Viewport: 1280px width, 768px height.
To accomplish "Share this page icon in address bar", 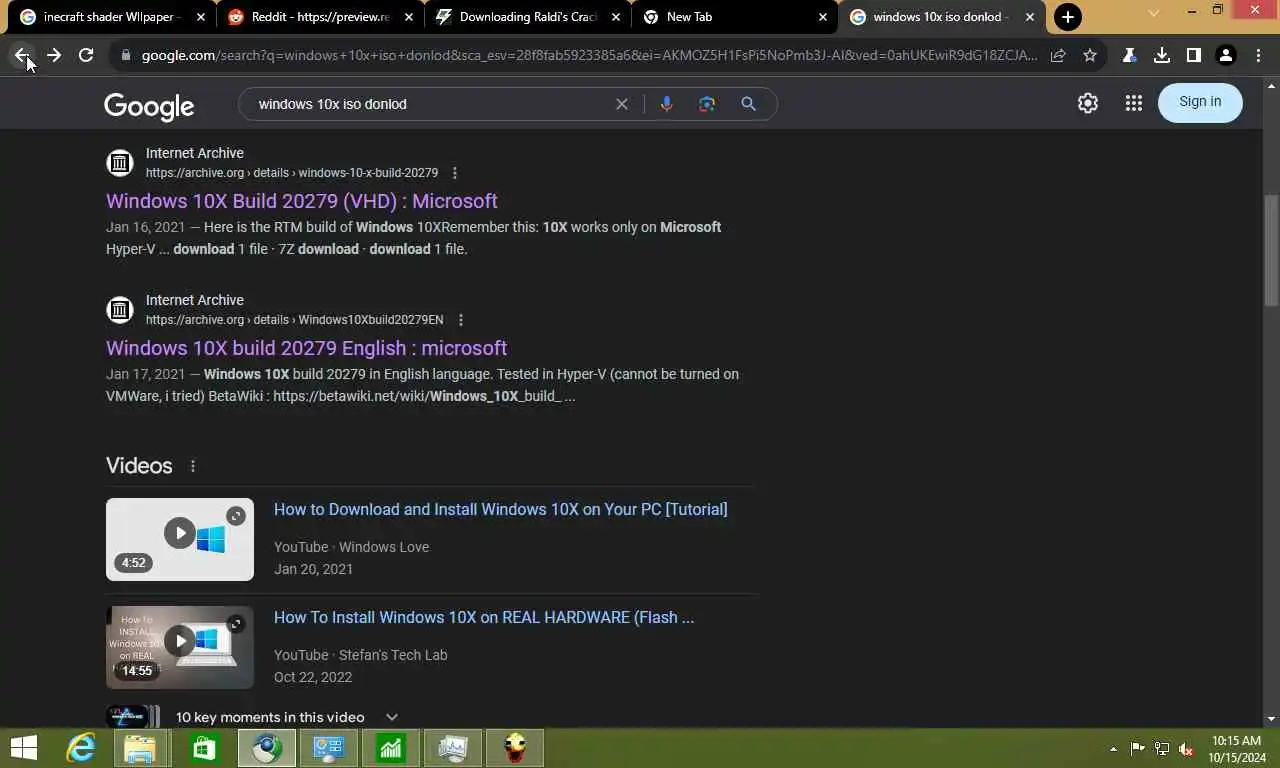I will [1058, 56].
